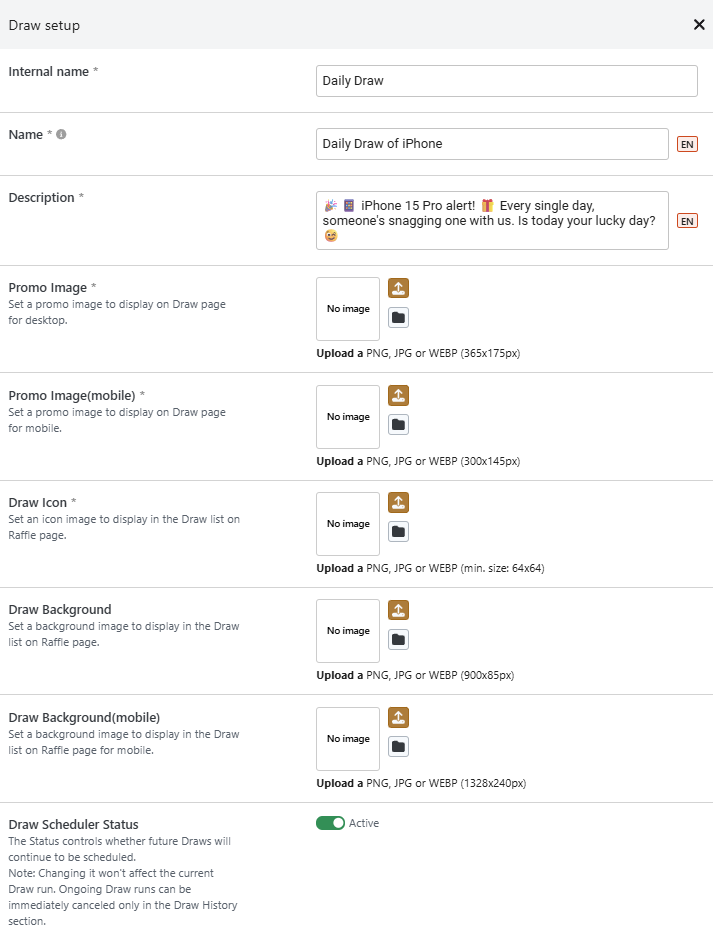The height and width of the screenshot is (936, 713).
Task: Click the Draw Icon preview placeholder
Action: (348, 524)
